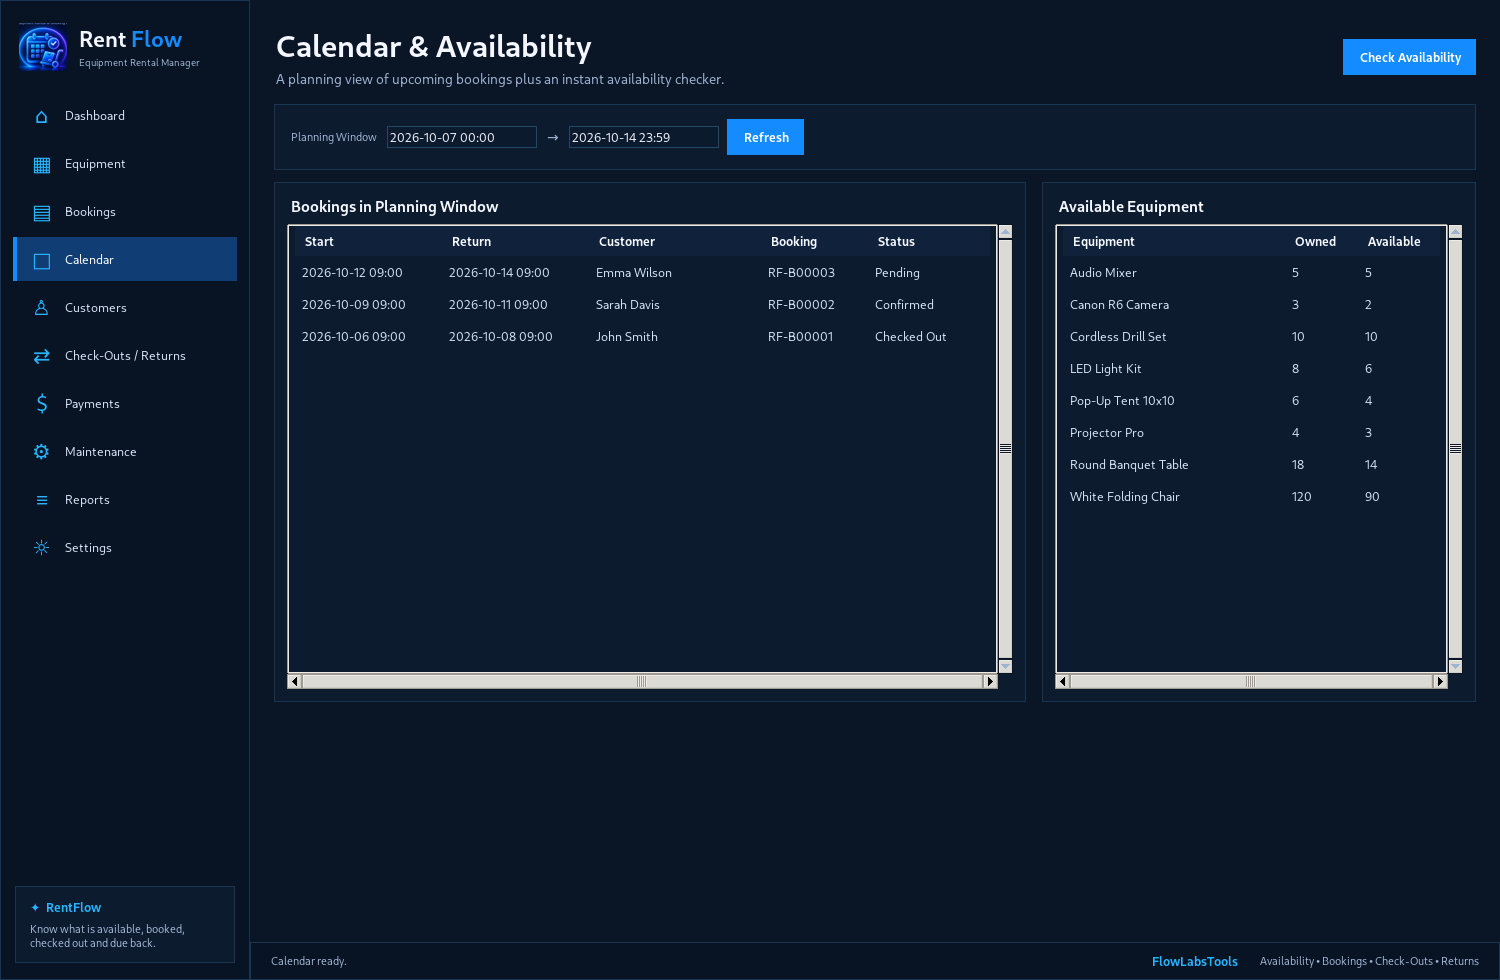Click the FlowLabsTools link in footer
The width and height of the screenshot is (1500, 980).
tap(1194, 961)
